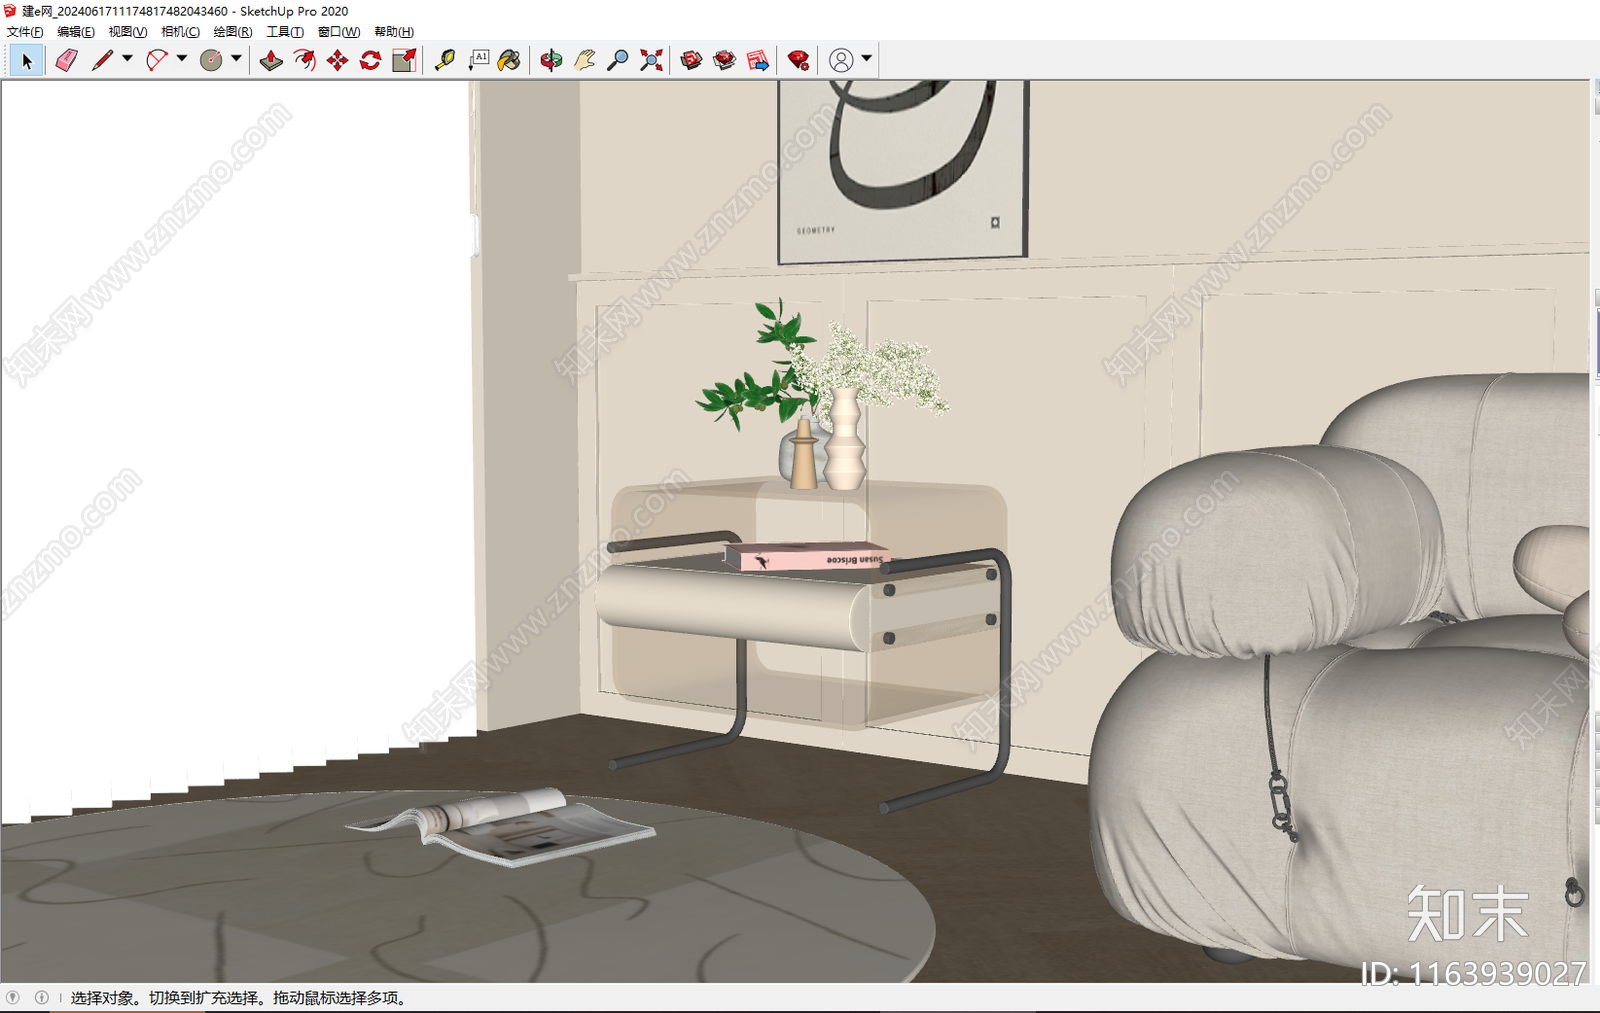Click the user account sign-in icon

click(841, 61)
